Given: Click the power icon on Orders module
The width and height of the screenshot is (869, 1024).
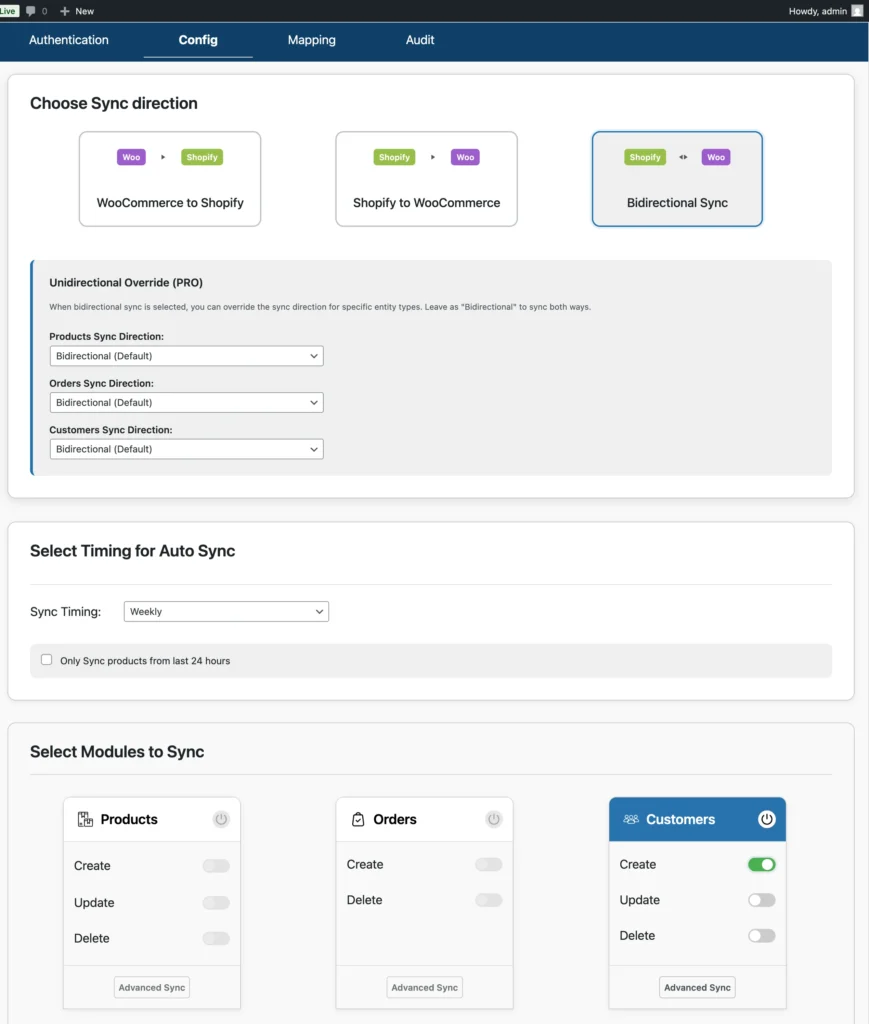Looking at the screenshot, I should [x=492, y=818].
